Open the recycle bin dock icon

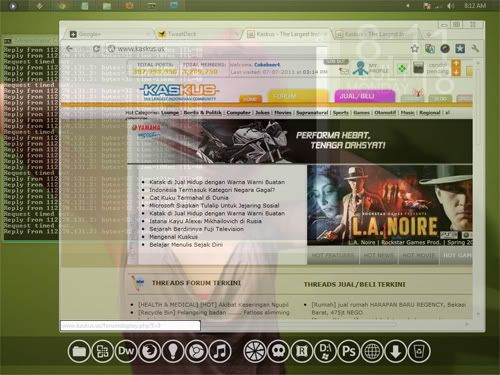pos(419,351)
